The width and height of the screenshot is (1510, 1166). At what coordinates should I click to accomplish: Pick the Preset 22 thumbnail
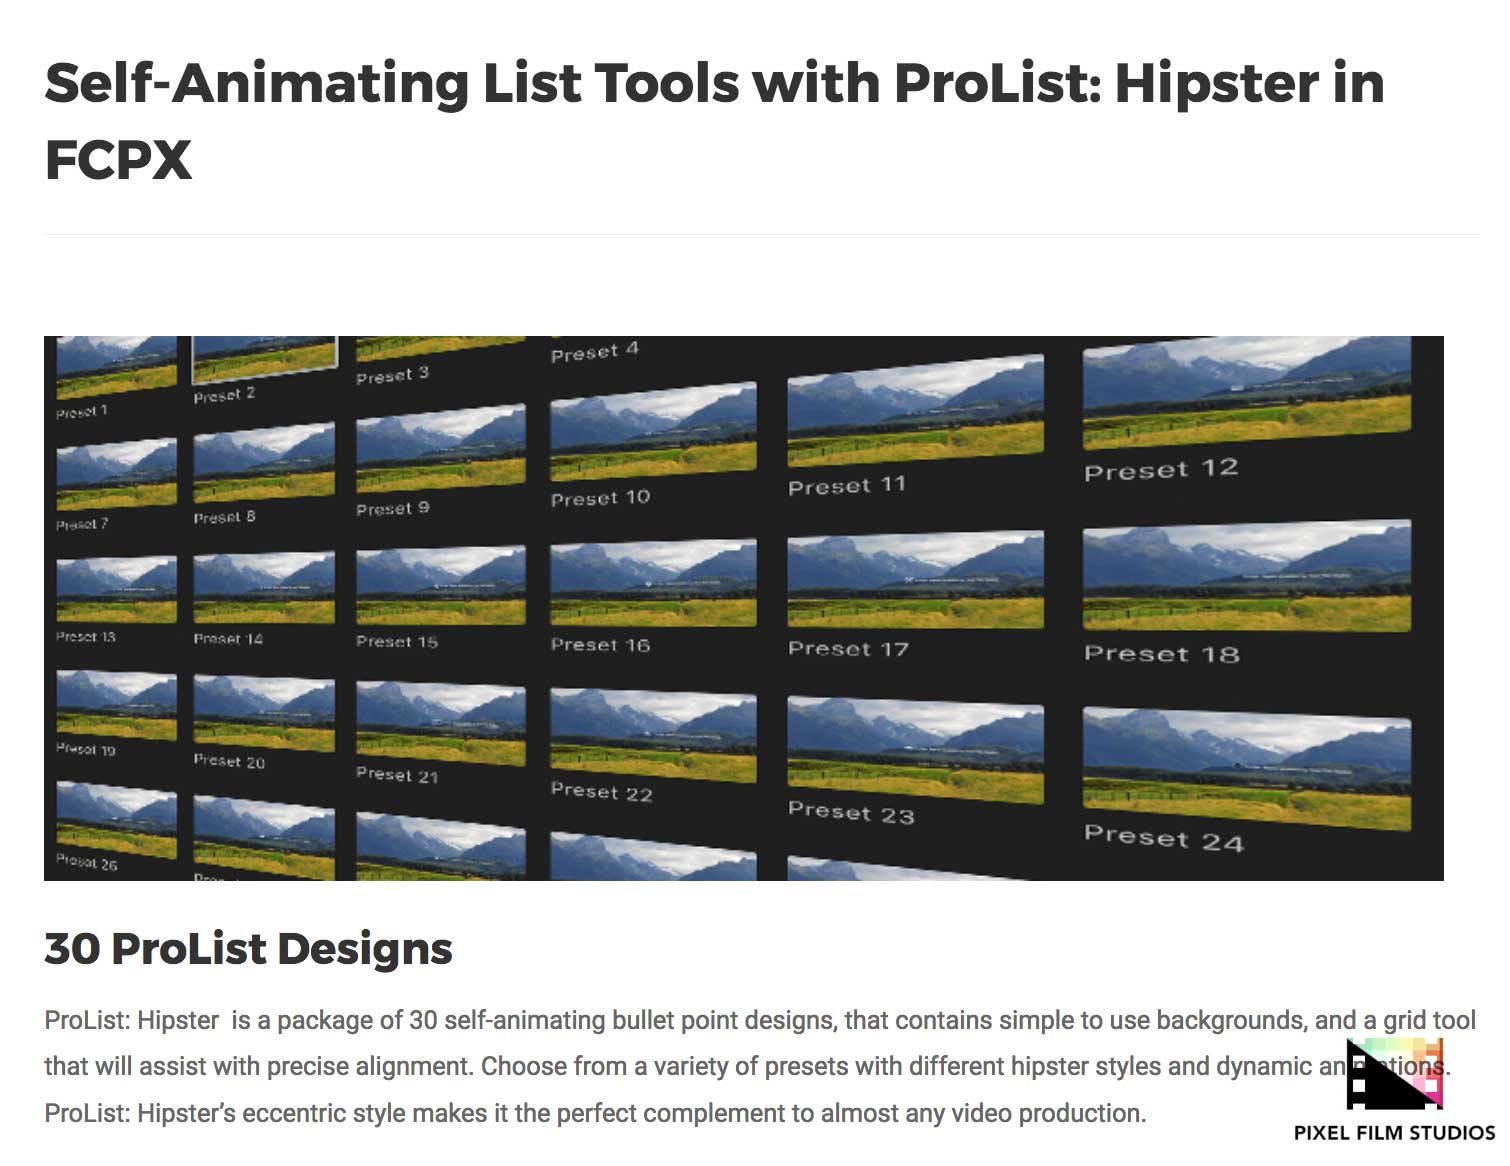(653, 735)
